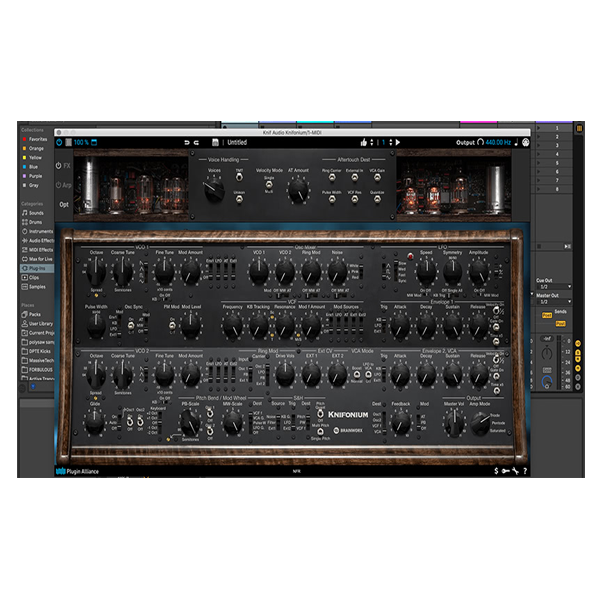The image size is (600, 600).
Task: Click the question mark help icon
Action: tap(525, 471)
